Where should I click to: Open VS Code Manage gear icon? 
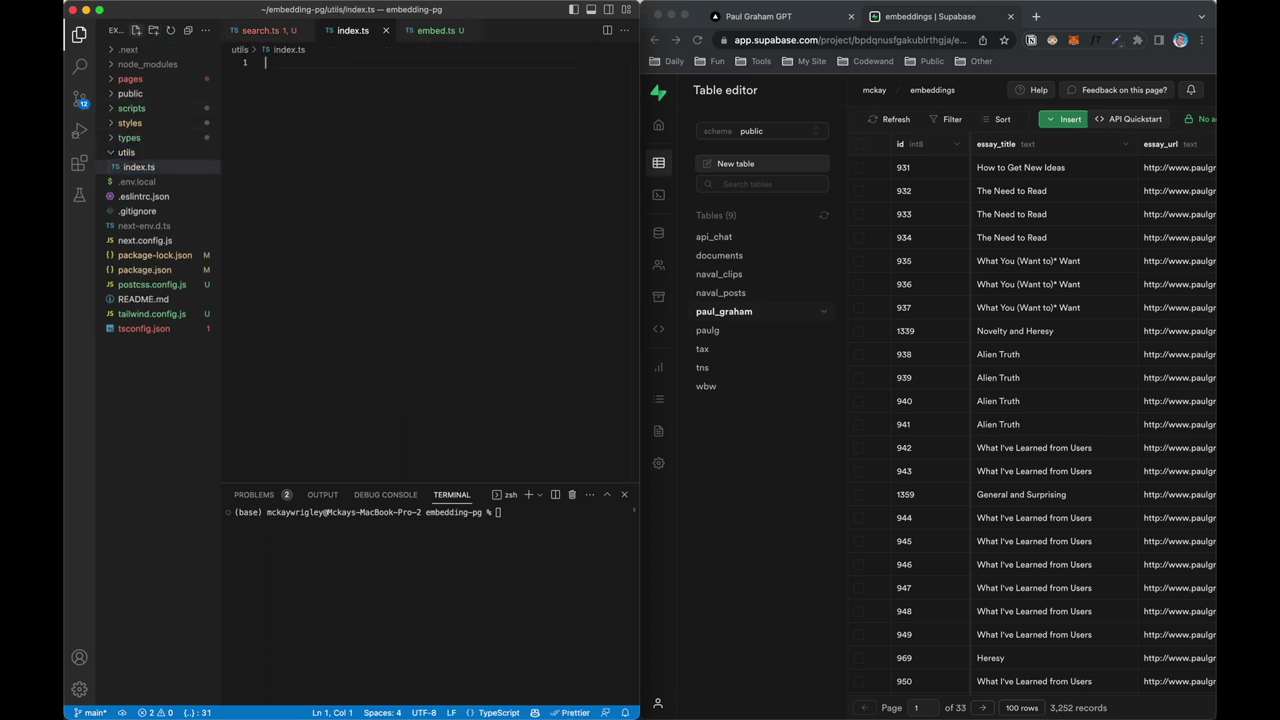[79, 689]
